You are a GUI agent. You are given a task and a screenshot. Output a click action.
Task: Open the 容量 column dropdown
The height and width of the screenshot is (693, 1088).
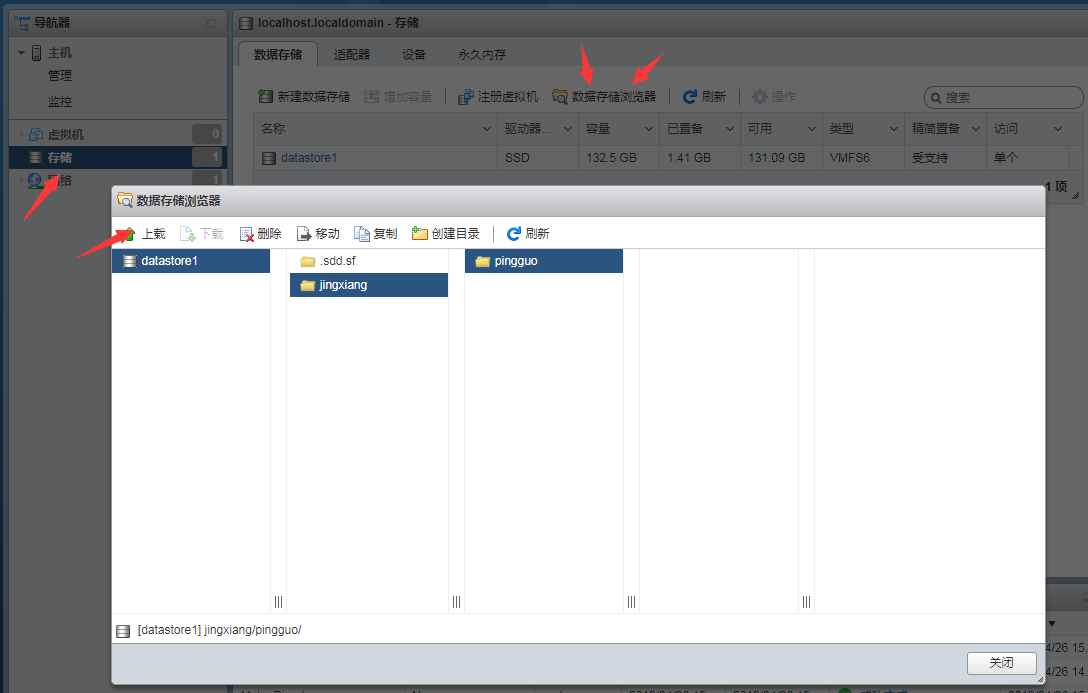[649, 129]
